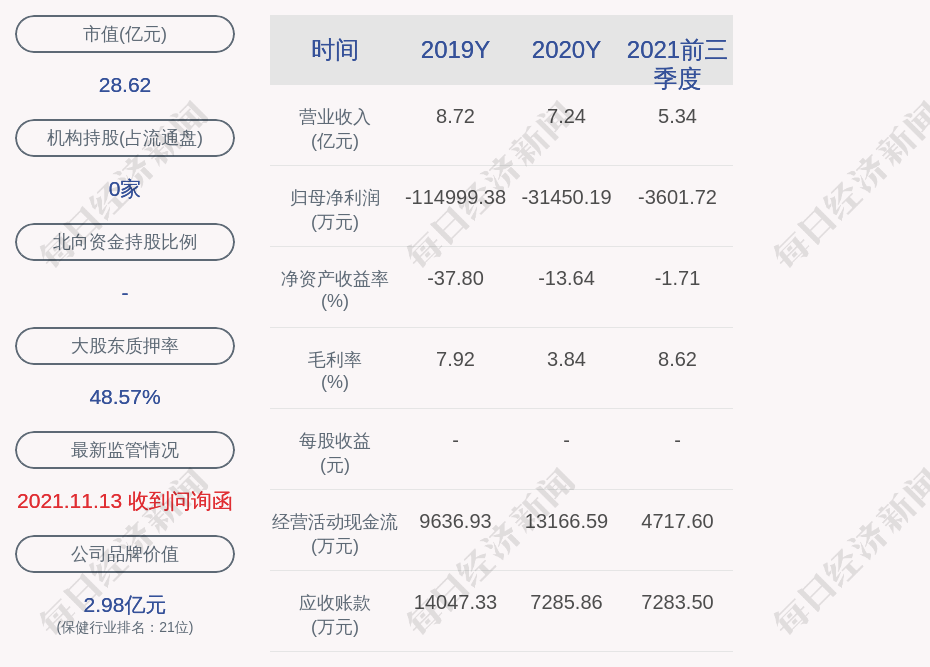Click the 每股收益(元) row label
The image size is (930, 667).
[335, 453]
